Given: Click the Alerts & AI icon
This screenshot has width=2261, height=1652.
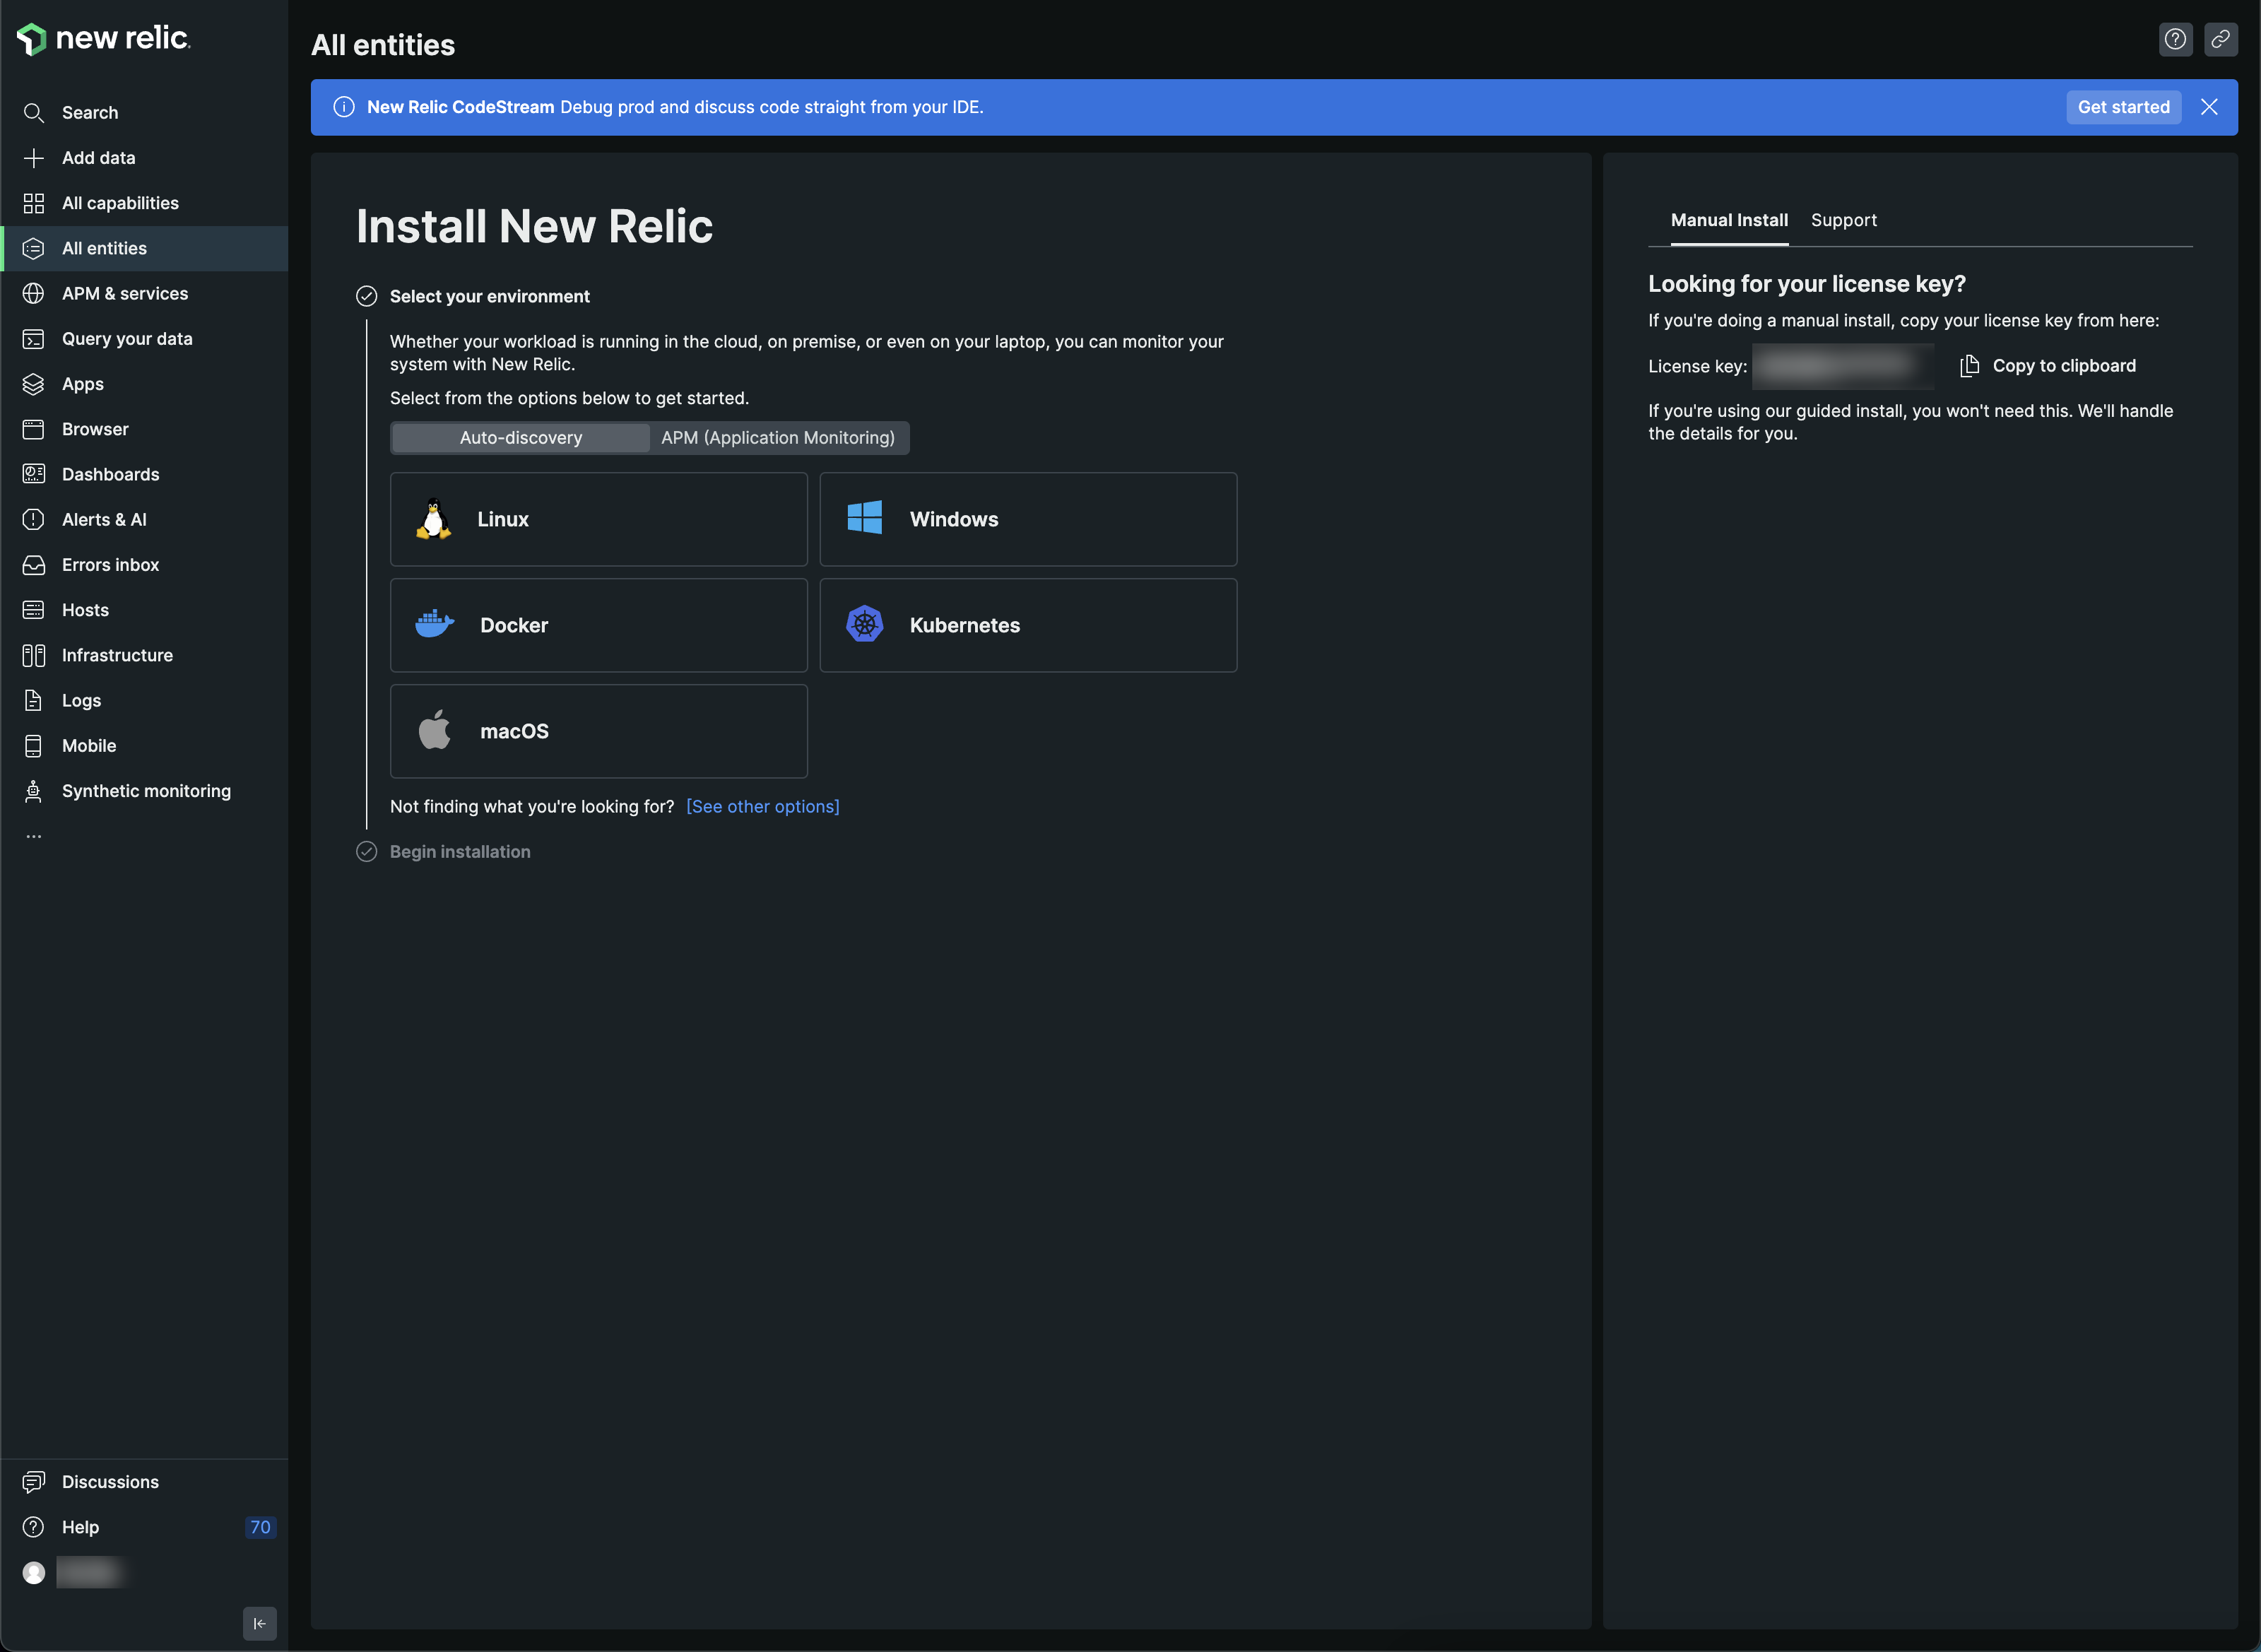Looking at the screenshot, I should click(x=34, y=519).
